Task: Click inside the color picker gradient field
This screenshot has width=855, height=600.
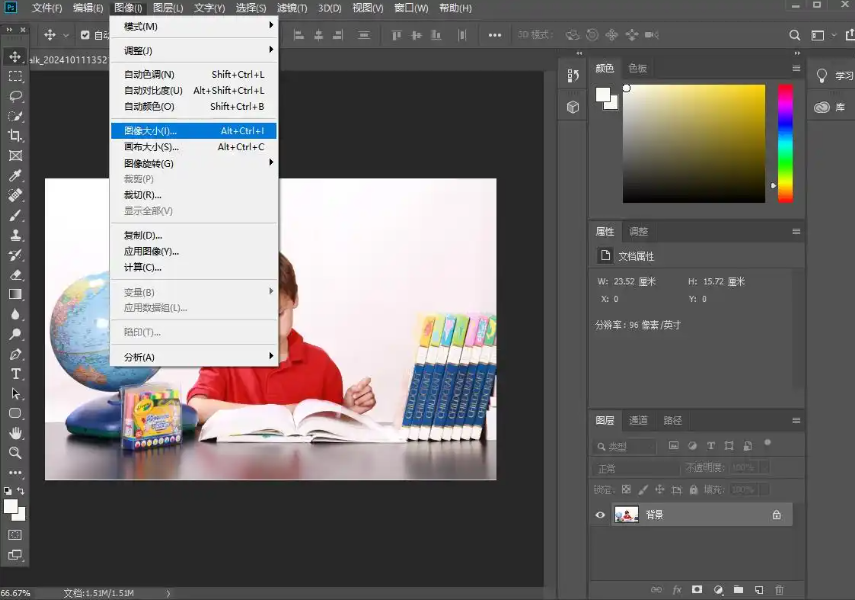Action: tap(694, 143)
